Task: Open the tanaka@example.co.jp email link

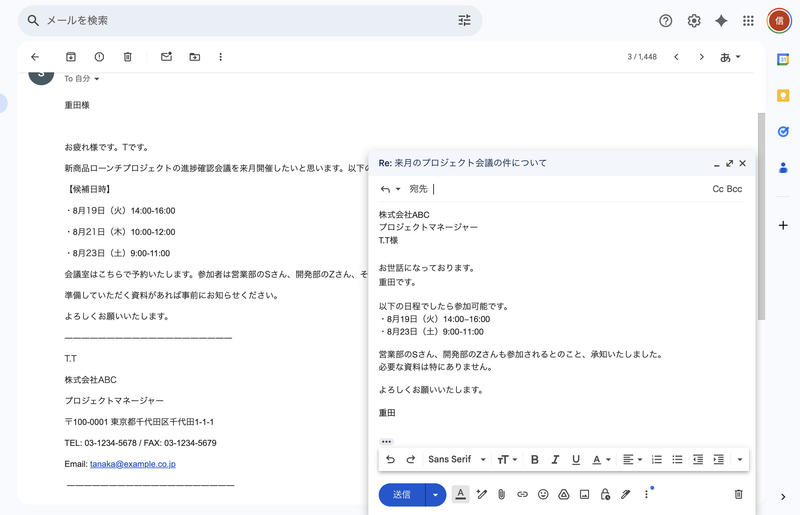Action: click(133, 464)
